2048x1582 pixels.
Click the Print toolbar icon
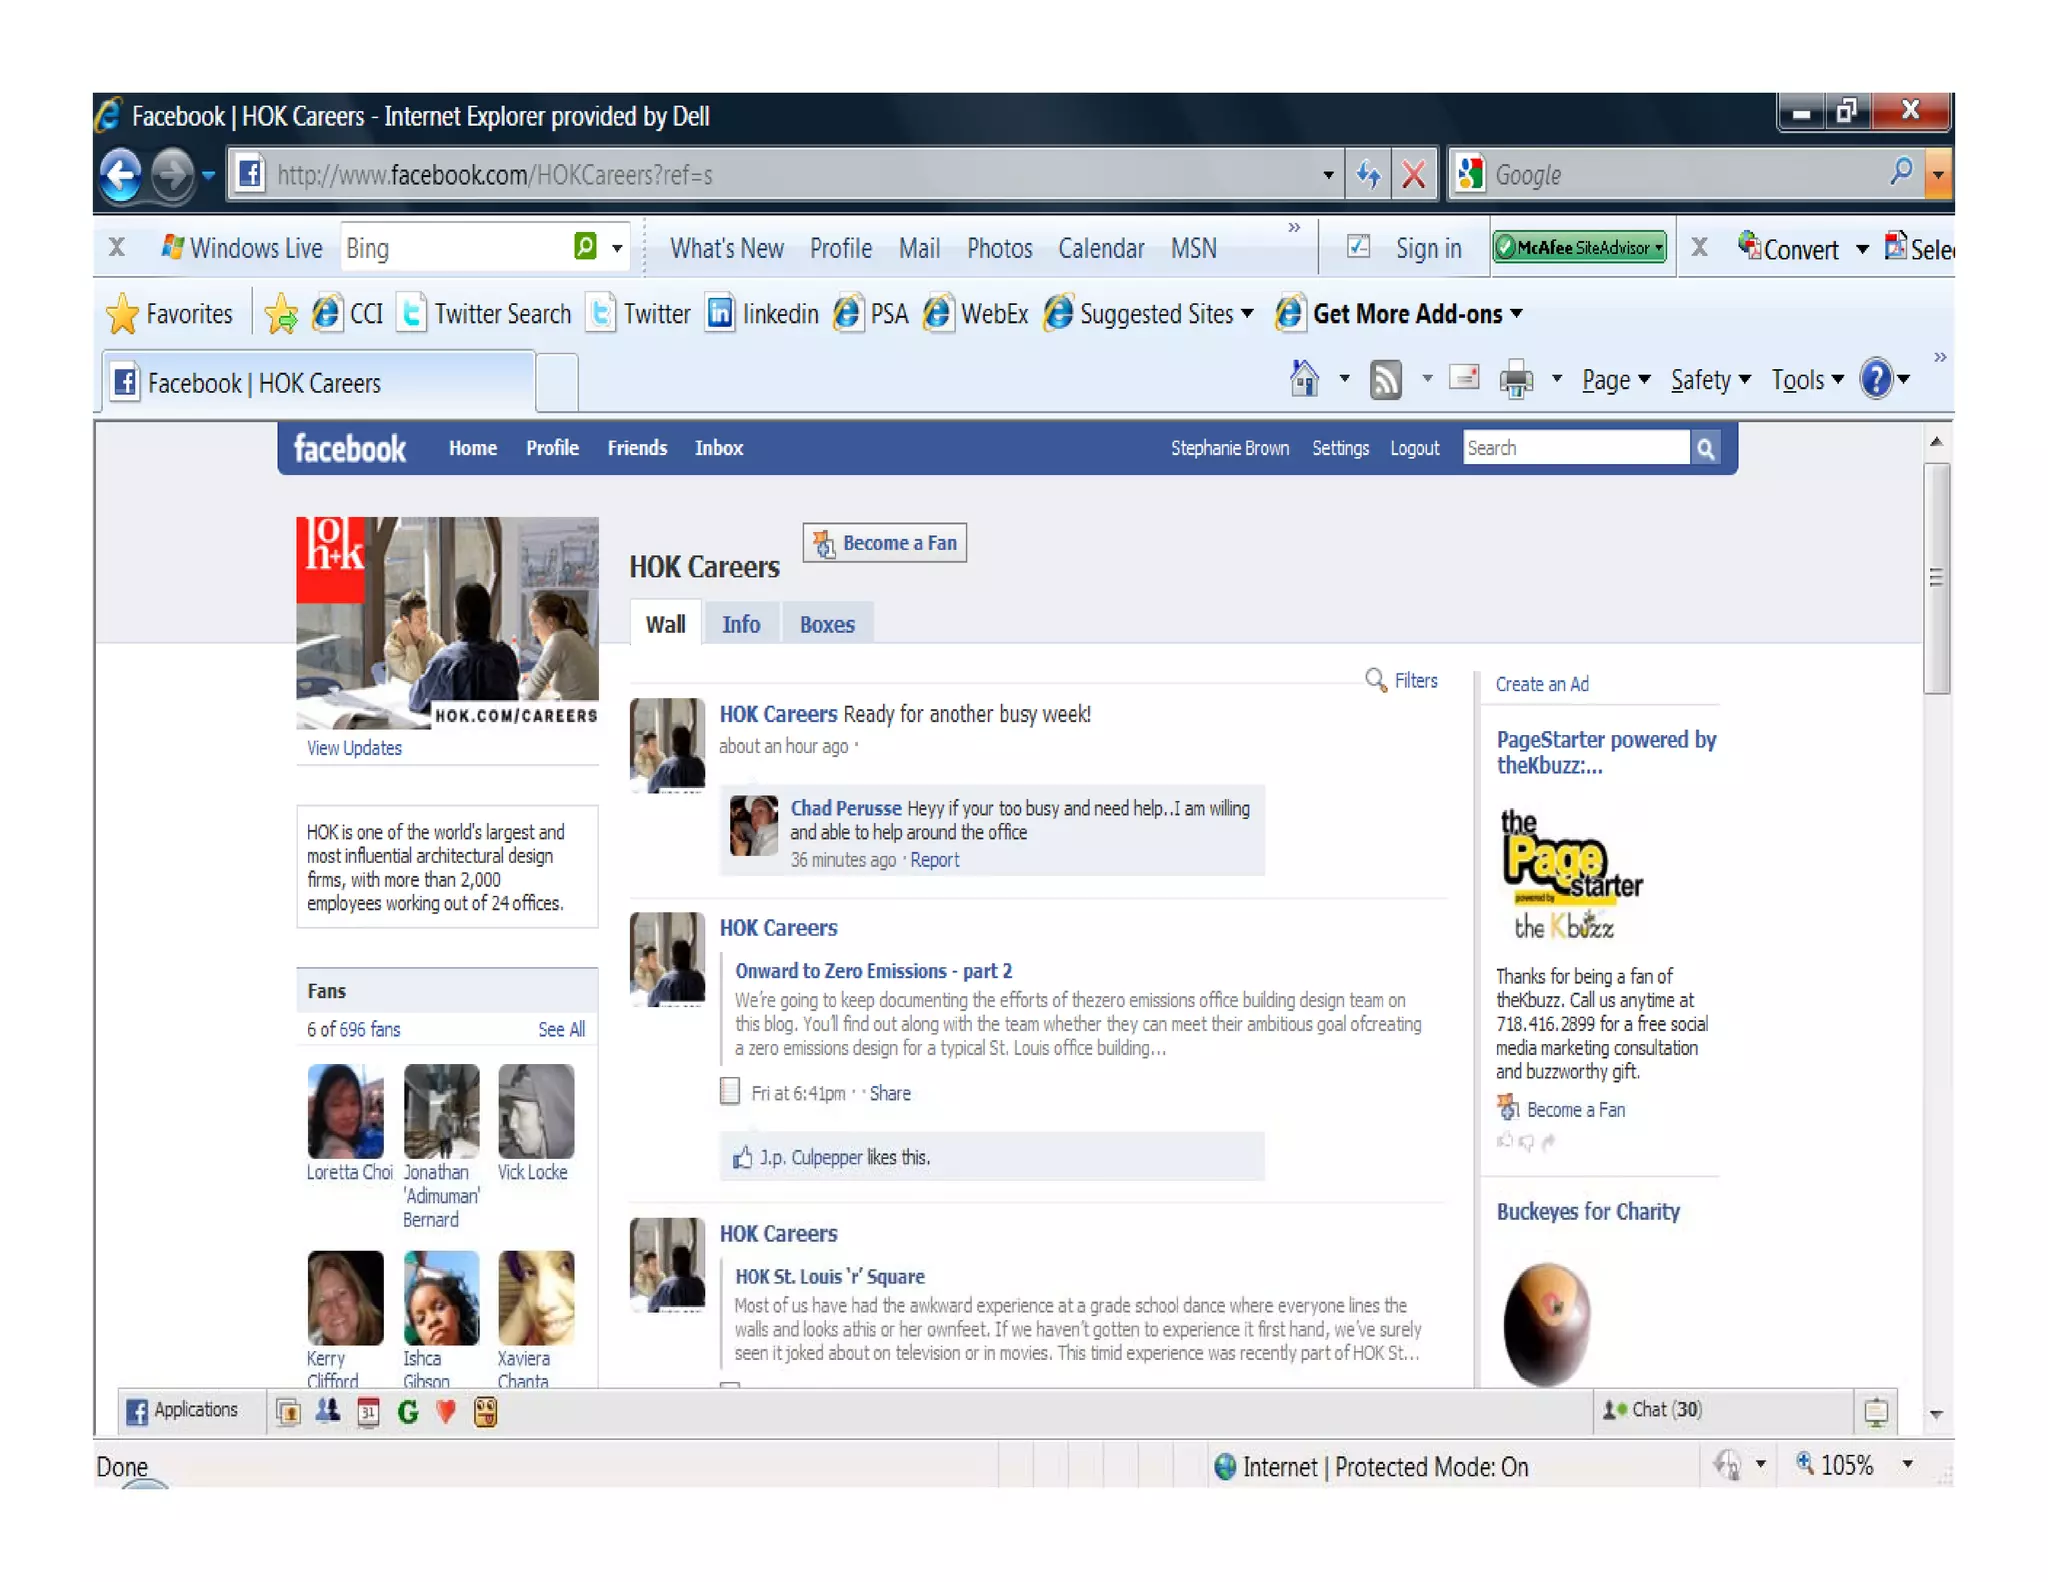coord(1516,379)
